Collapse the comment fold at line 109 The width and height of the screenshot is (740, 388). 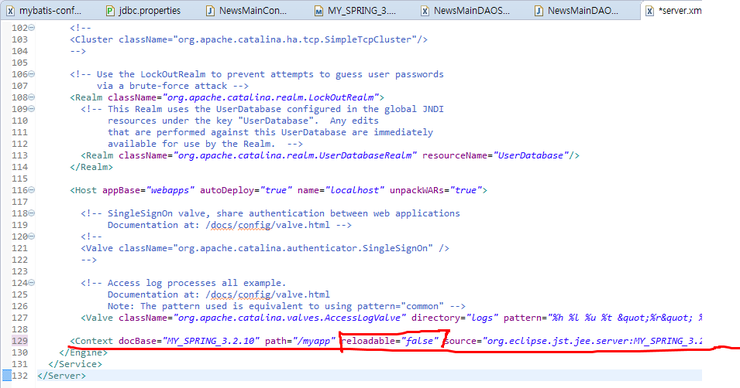32,109
